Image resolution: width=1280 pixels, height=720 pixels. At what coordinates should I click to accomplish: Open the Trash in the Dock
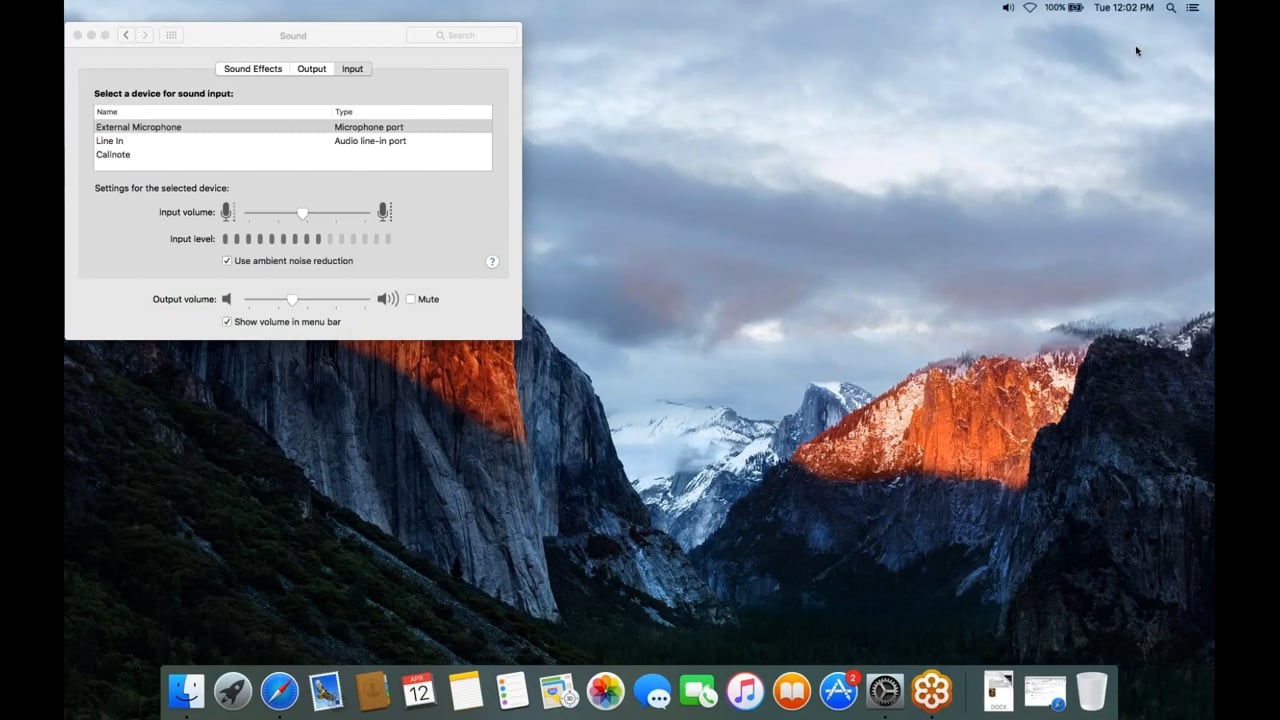tap(1092, 691)
